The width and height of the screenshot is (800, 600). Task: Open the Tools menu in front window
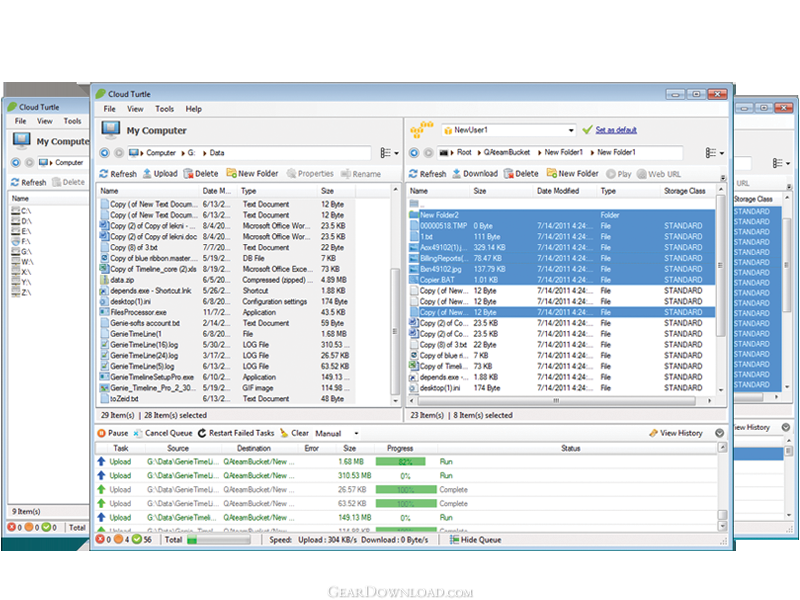(x=164, y=109)
